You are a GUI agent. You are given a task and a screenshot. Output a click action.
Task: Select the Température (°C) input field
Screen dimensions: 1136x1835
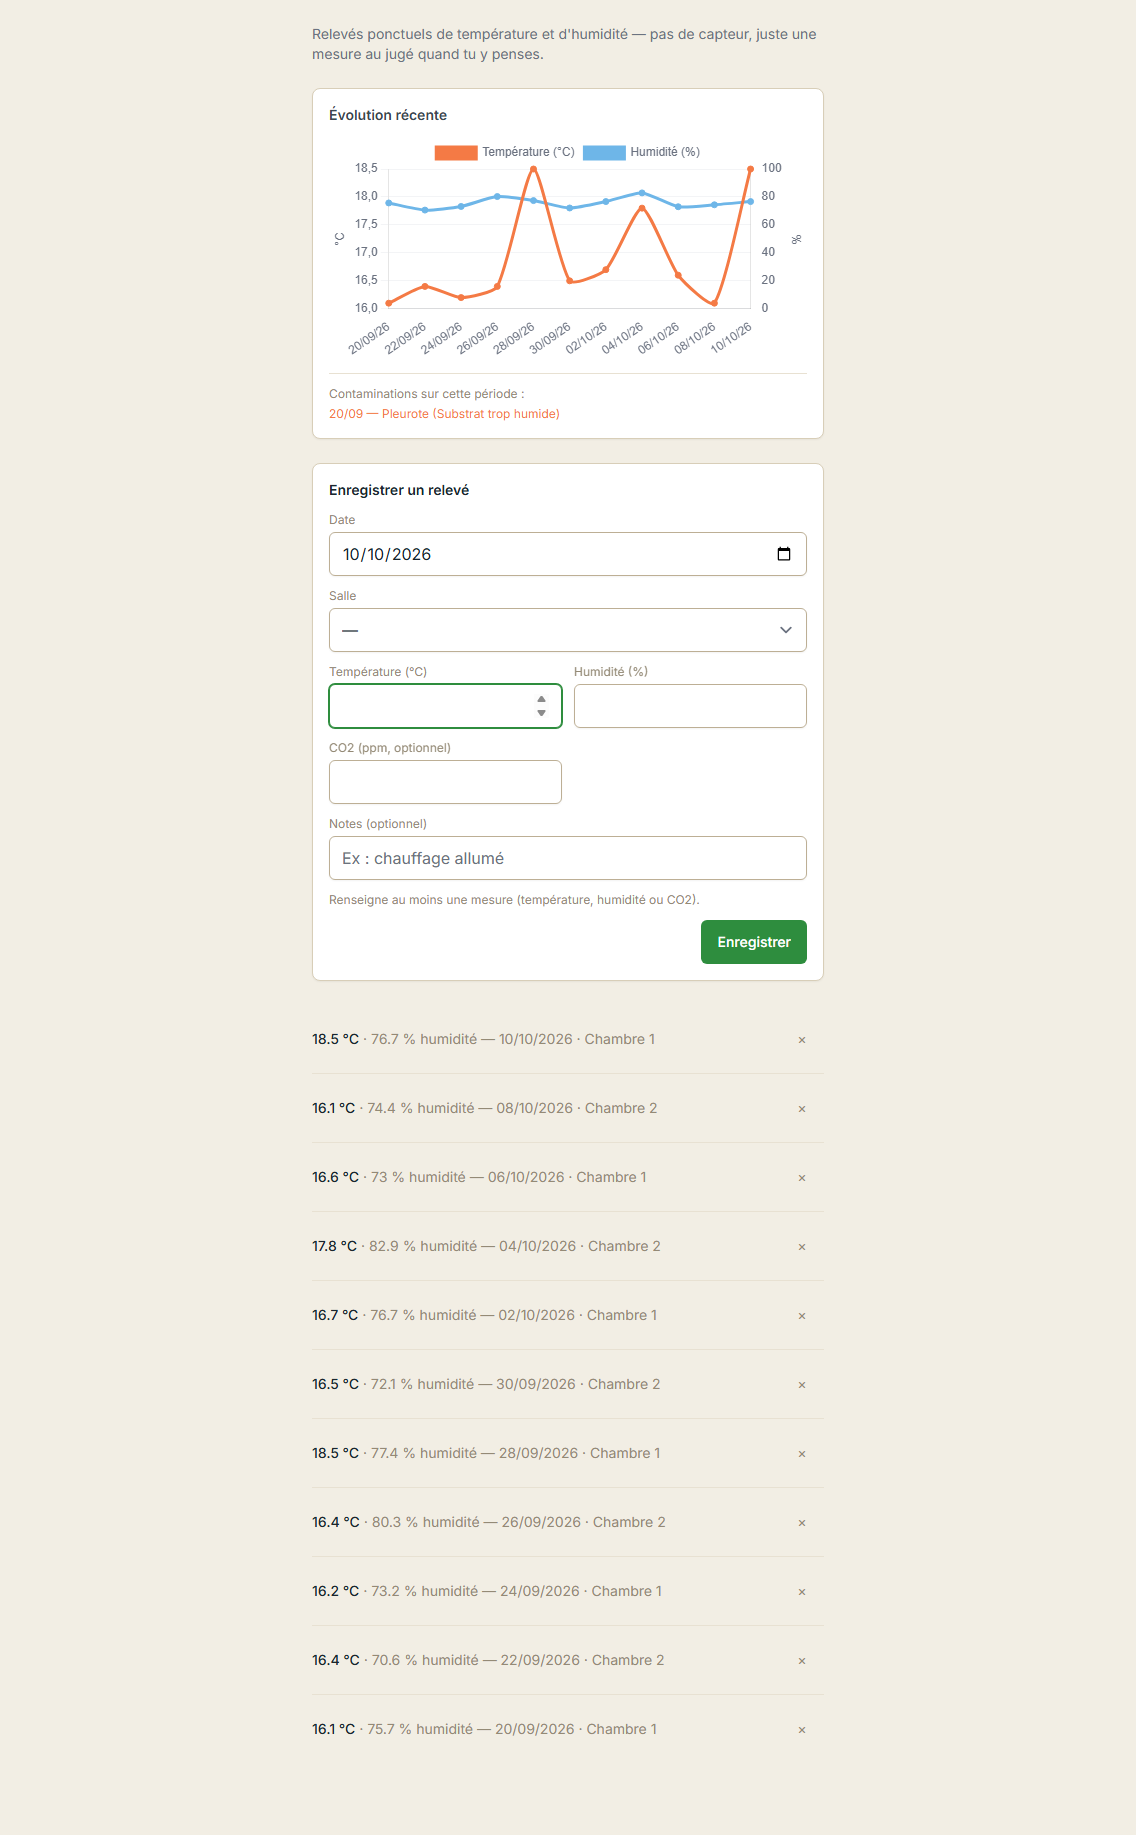(445, 706)
